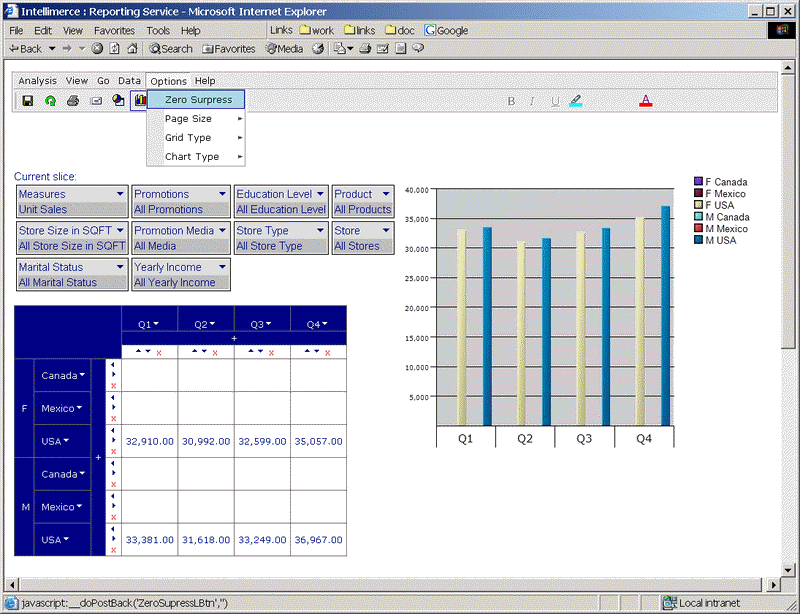Image resolution: width=800 pixels, height=614 pixels.
Task: Click the bar chart toggle icon
Action: [139, 101]
